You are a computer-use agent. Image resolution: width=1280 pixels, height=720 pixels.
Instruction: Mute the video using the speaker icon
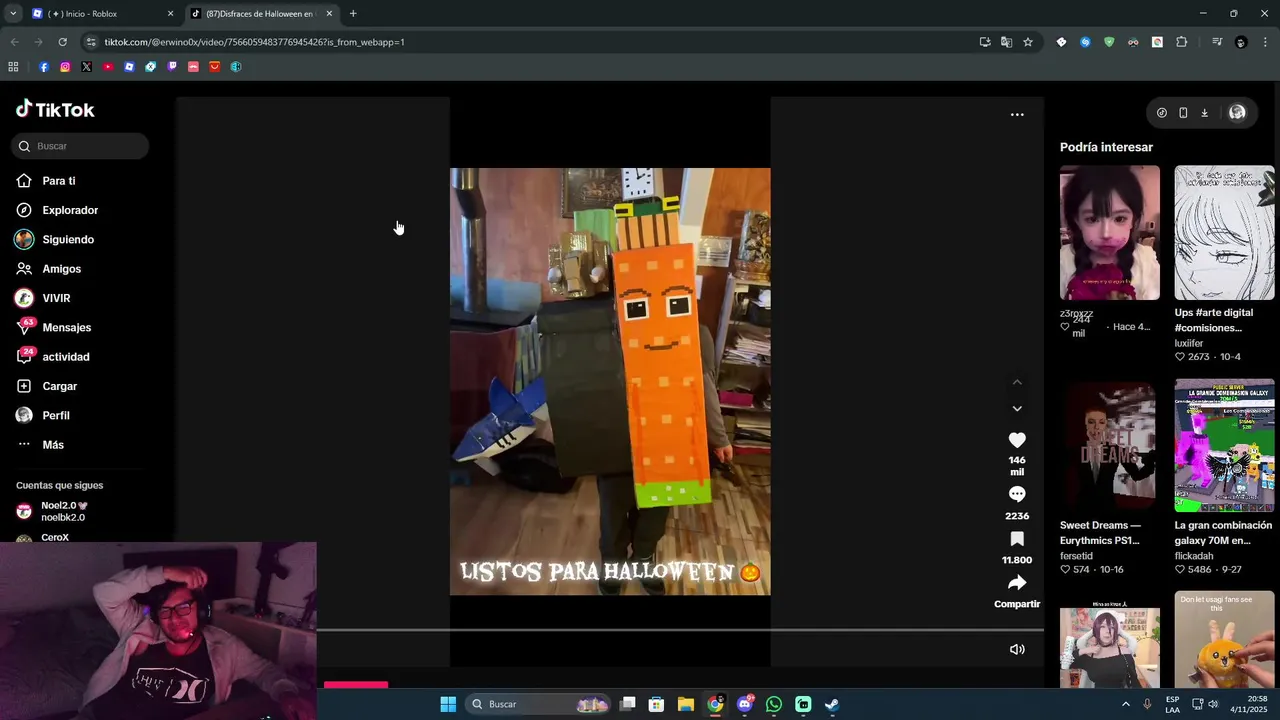(1017, 649)
